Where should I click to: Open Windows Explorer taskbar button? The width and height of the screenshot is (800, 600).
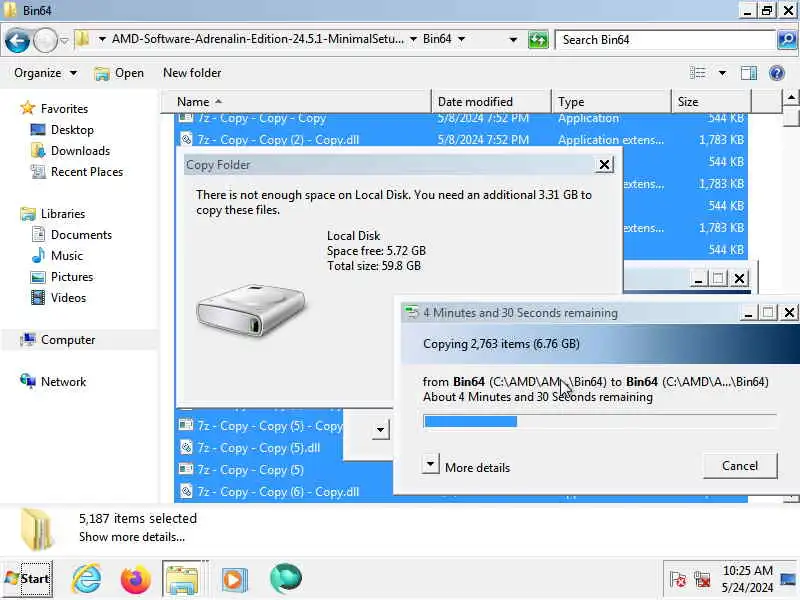pos(182,579)
